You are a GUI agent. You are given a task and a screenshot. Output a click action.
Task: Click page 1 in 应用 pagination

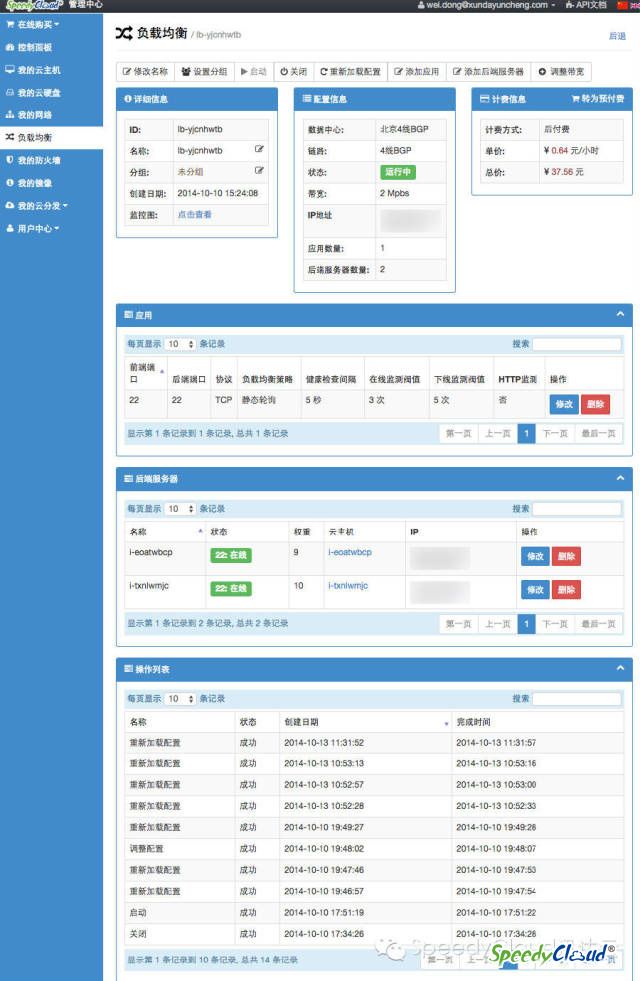click(x=526, y=434)
